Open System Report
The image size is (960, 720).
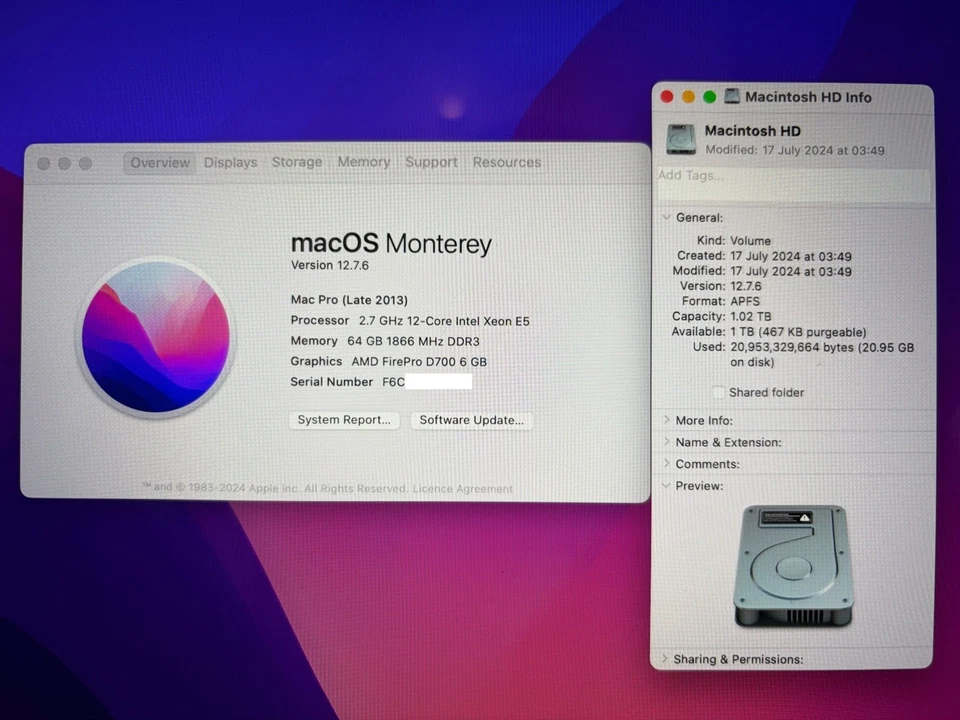[344, 419]
